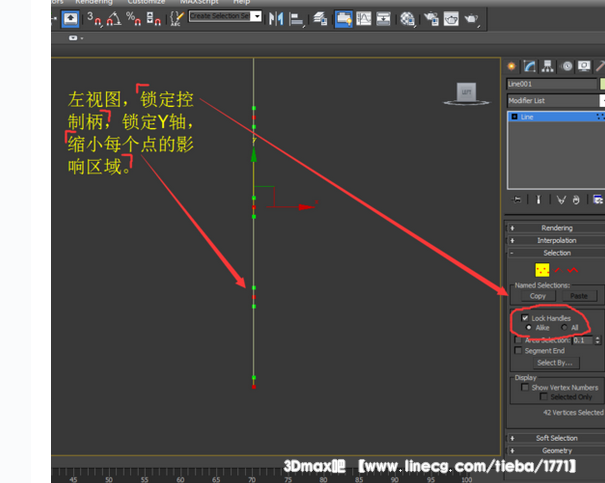Open the Create panel tab icon

tap(511, 67)
